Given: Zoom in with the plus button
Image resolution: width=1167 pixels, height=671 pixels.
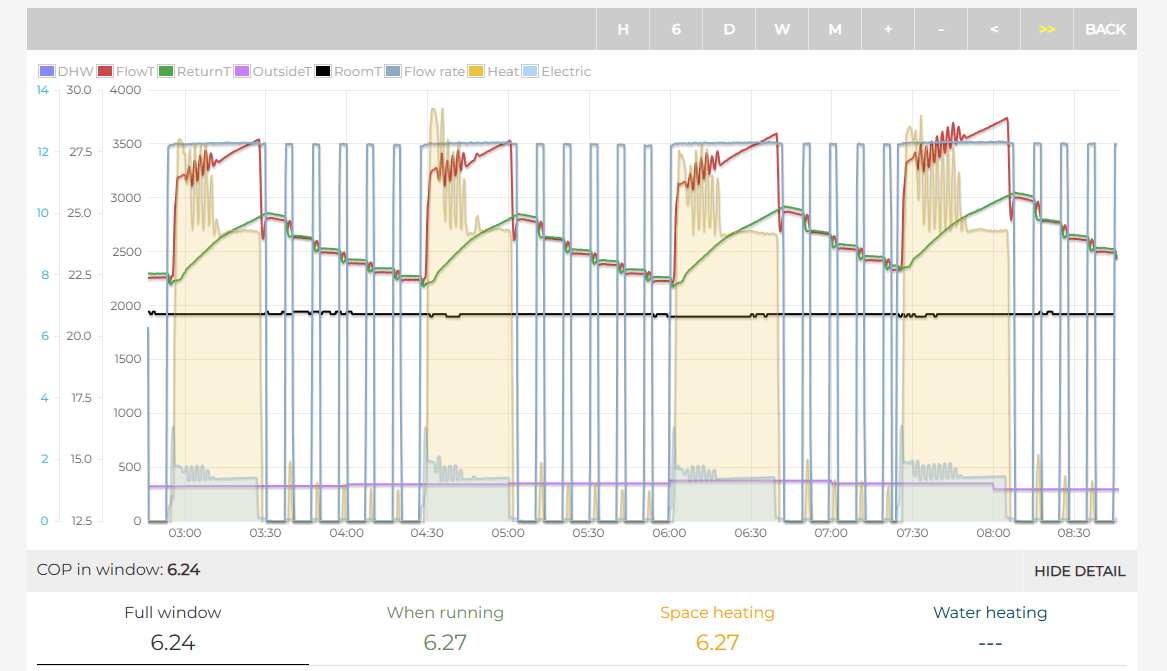Looking at the screenshot, I should point(888,29).
